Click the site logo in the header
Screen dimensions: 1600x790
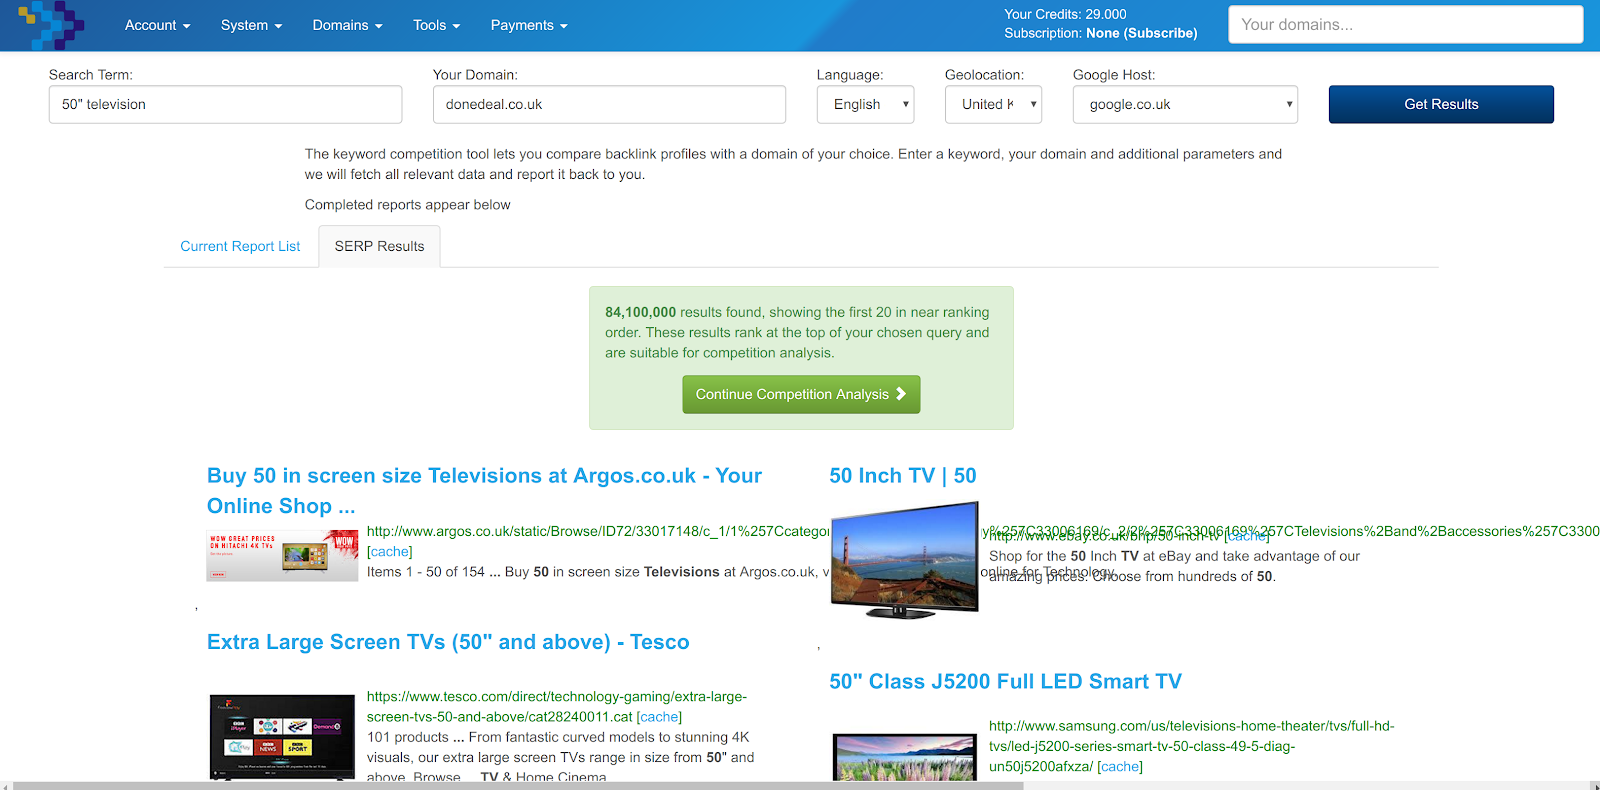[51, 25]
